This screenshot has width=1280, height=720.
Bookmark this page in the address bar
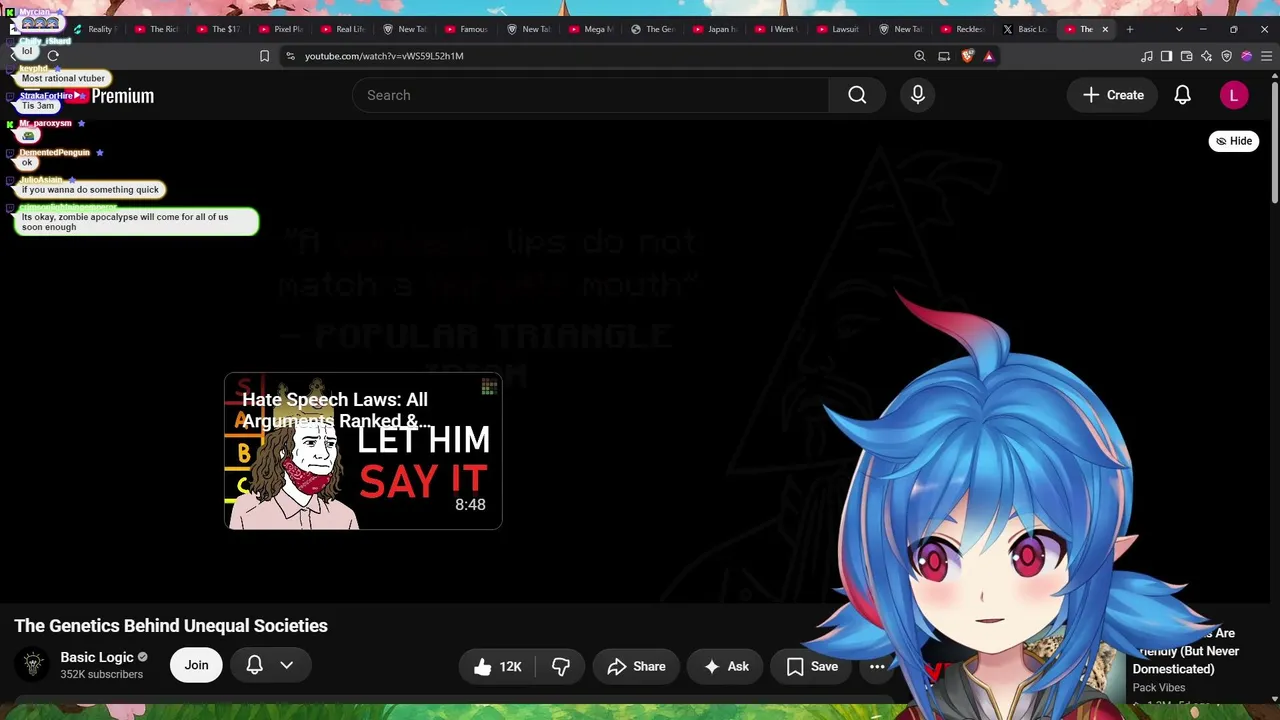click(x=264, y=56)
